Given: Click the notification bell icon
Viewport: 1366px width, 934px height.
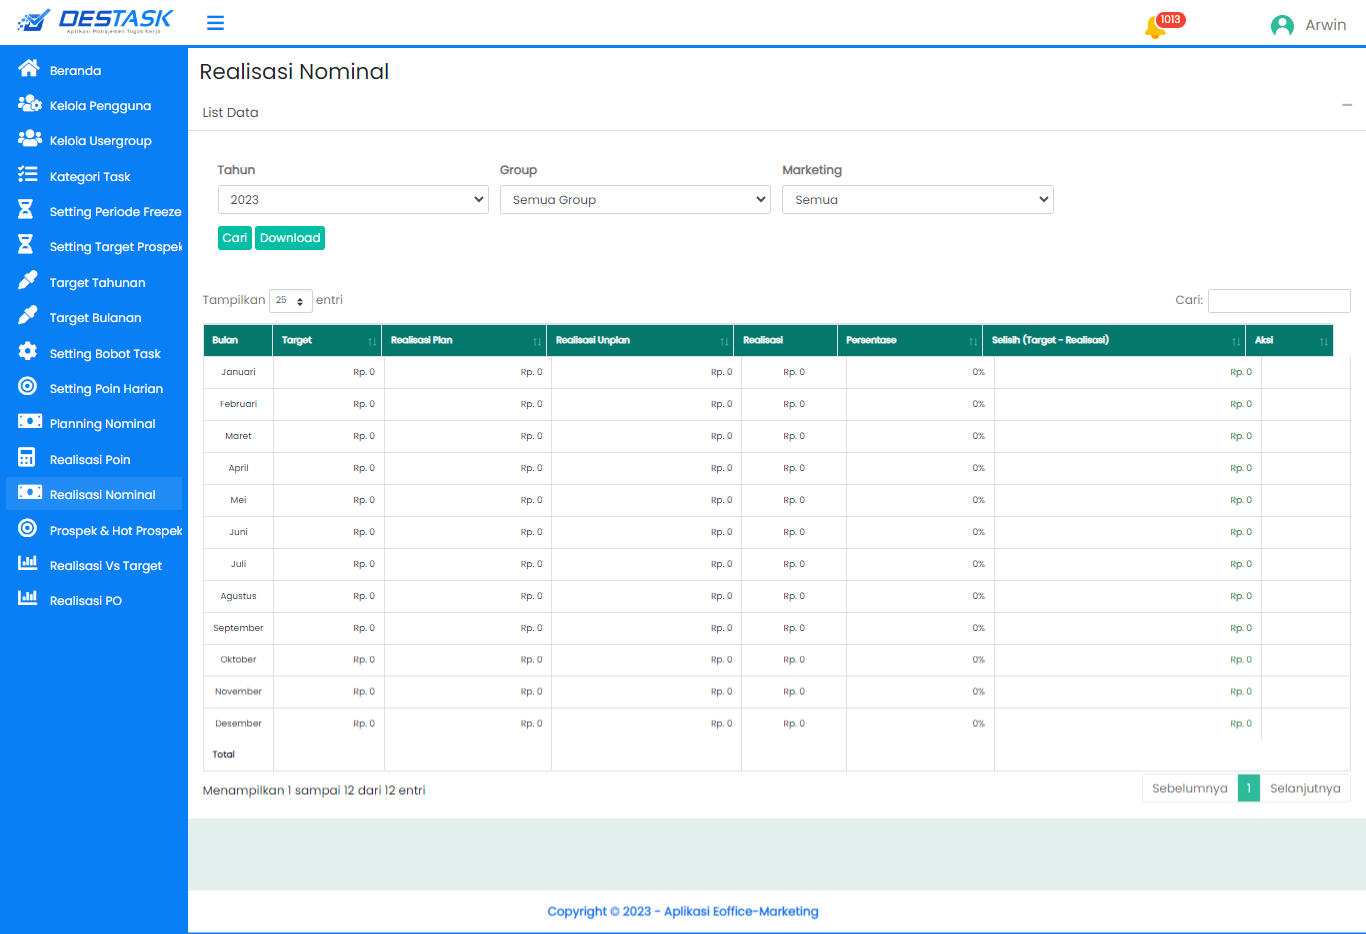Looking at the screenshot, I should 1155,27.
